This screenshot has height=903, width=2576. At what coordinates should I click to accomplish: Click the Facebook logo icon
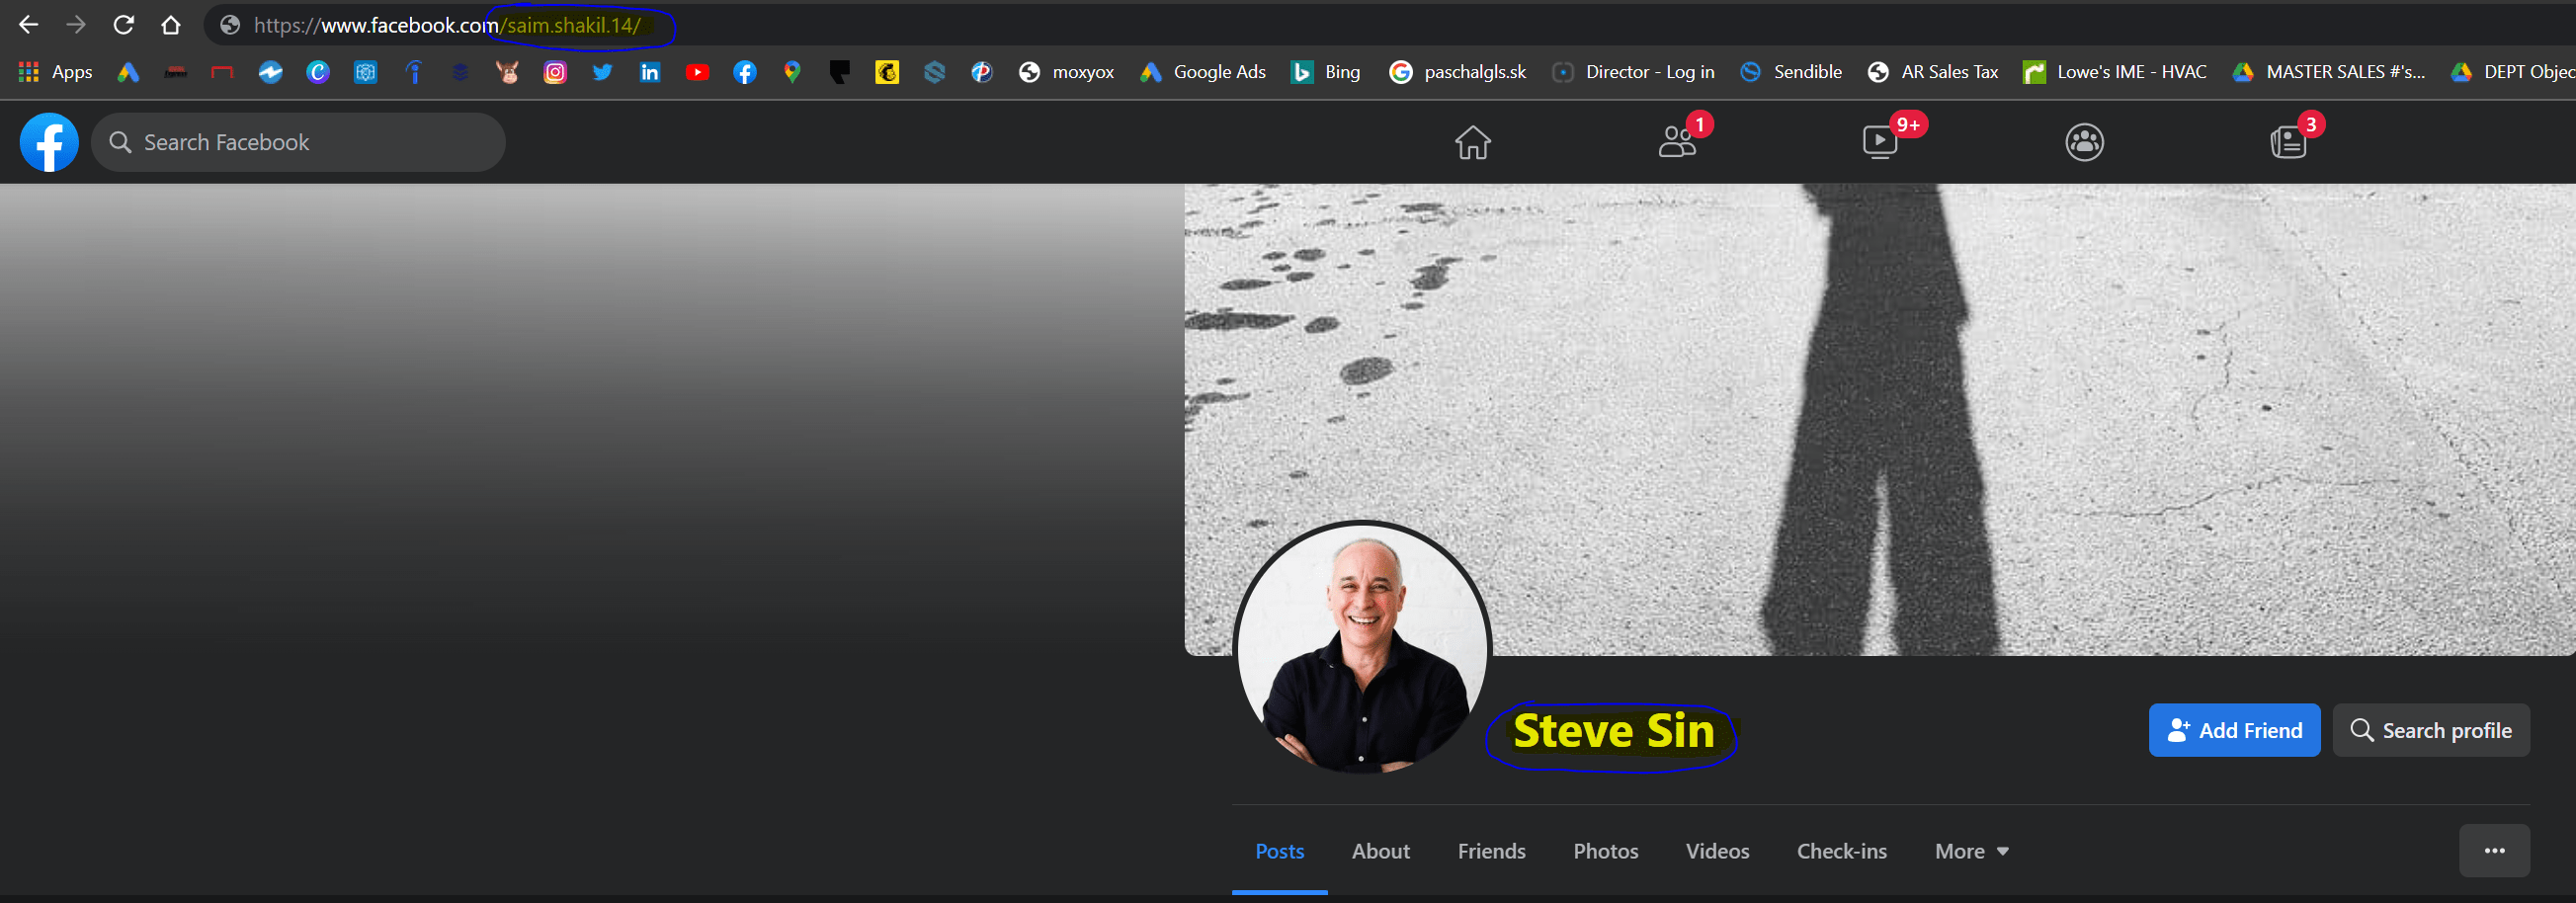click(x=49, y=142)
